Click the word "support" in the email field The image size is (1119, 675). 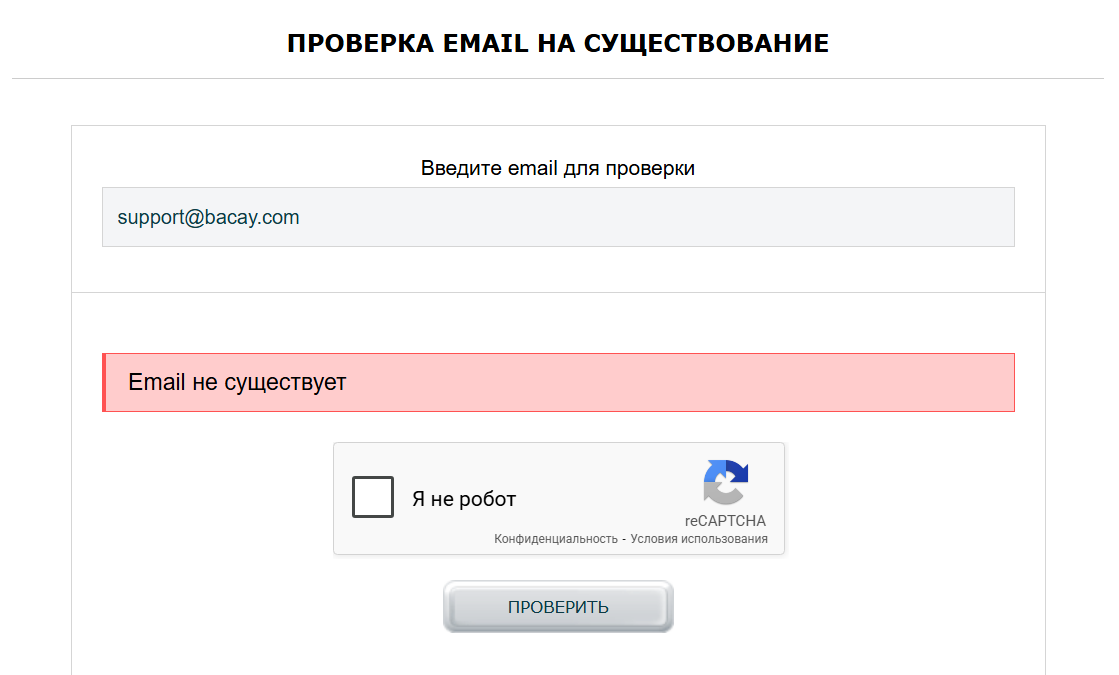click(150, 217)
